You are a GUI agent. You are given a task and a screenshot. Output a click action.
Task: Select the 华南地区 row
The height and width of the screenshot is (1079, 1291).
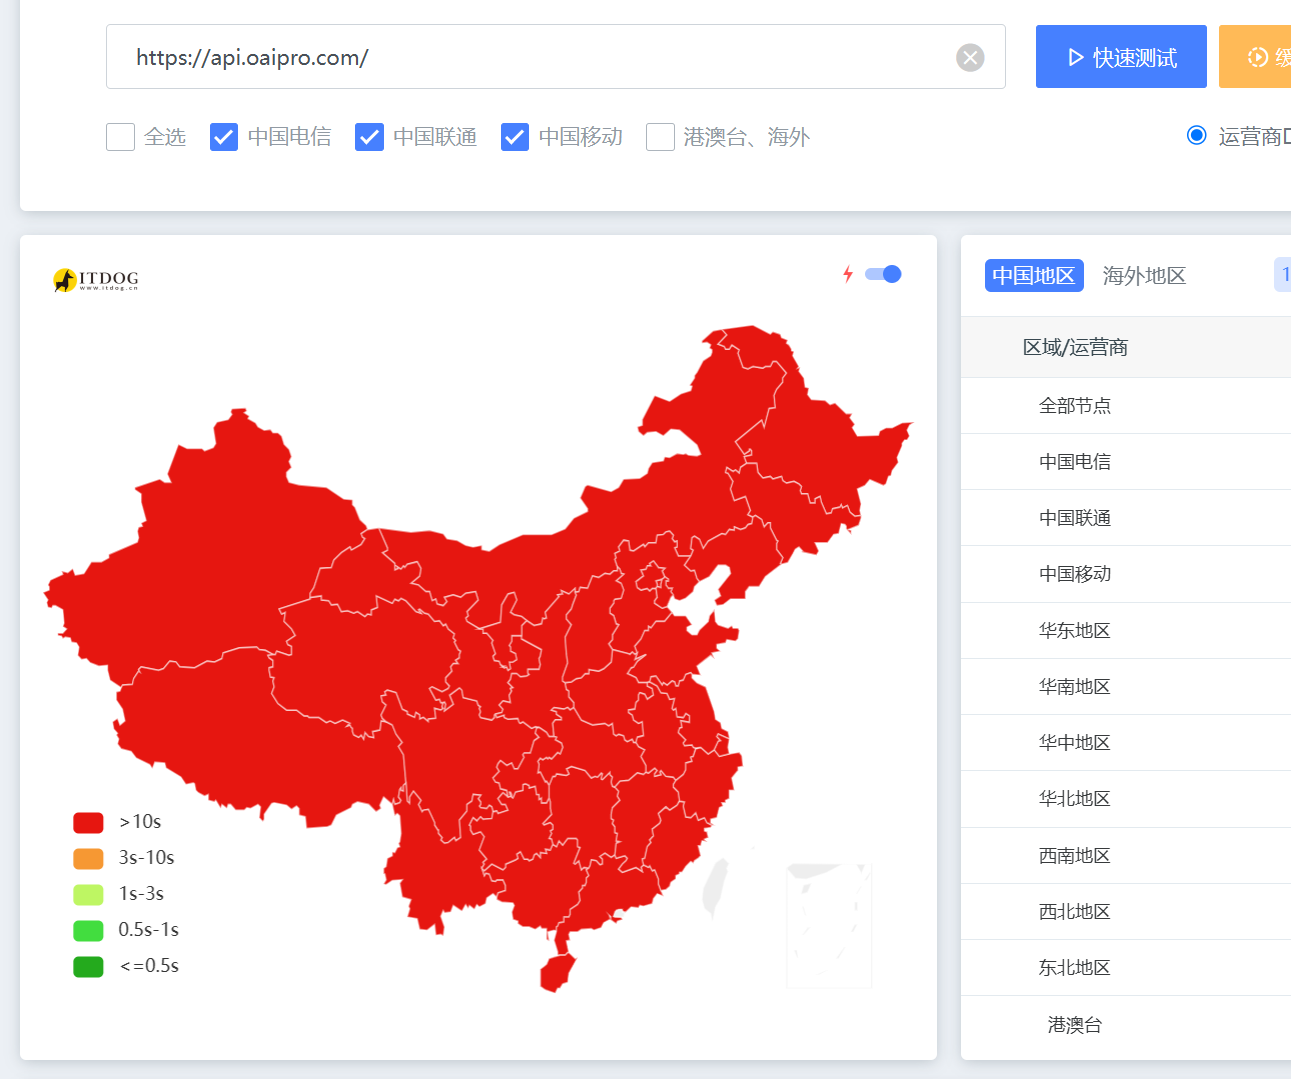[1126, 687]
